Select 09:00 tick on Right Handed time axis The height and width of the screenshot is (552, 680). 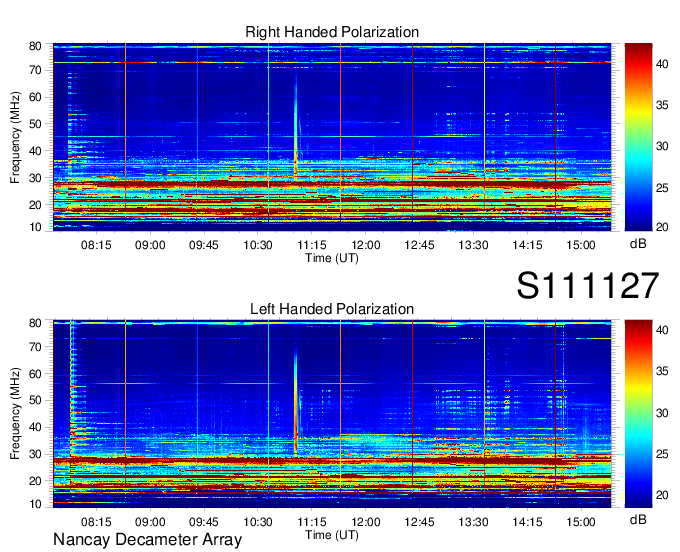[x=150, y=245]
